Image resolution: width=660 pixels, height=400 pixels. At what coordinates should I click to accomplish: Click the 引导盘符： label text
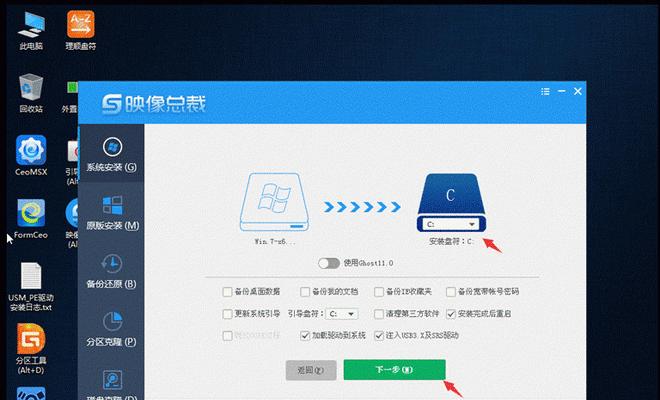pyautogui.click(x=306, y=314)
